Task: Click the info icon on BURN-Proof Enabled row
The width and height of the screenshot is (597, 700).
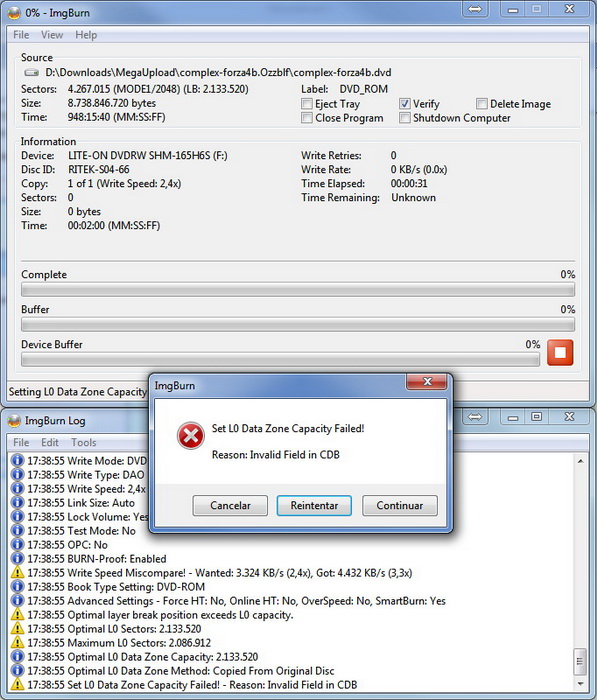Action: coord(17,558)
